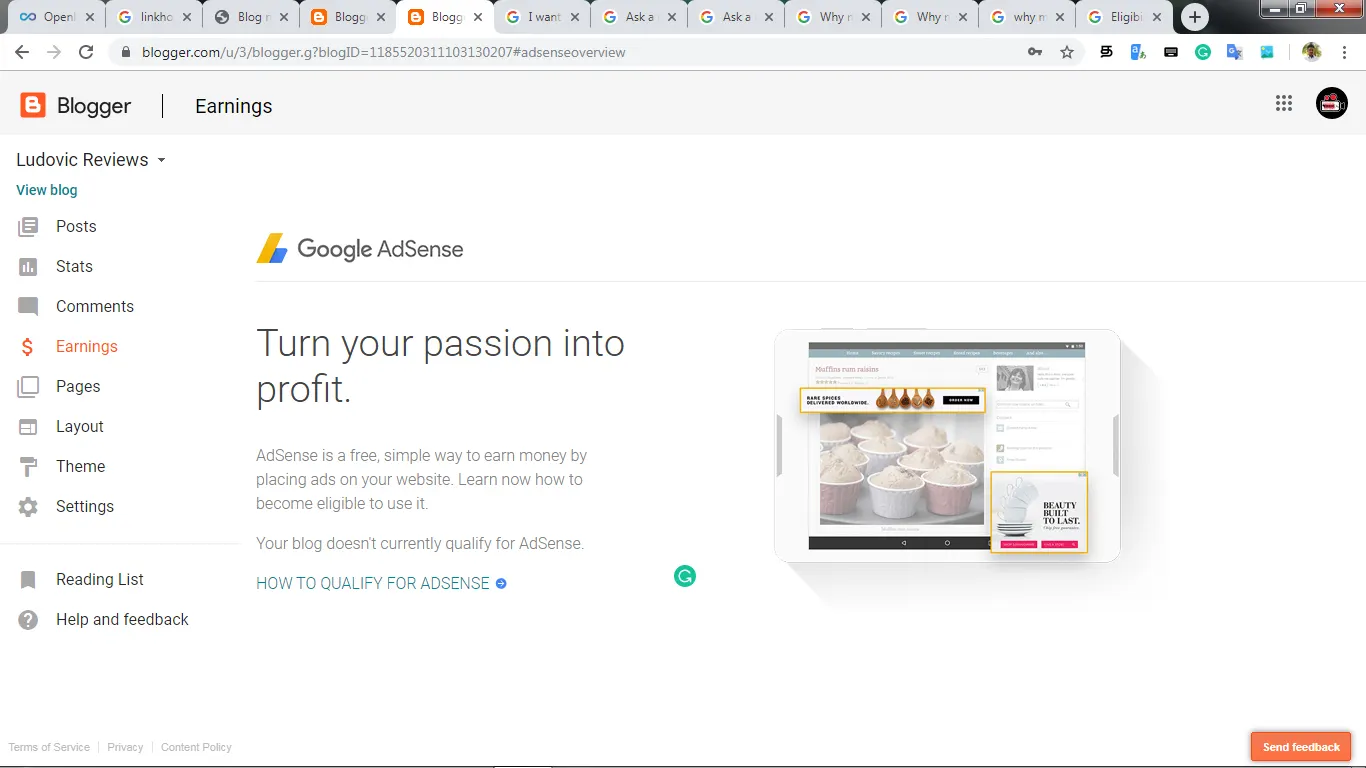Bookmark page with the star icon

pyautogui.click(x=1067, y=52)
